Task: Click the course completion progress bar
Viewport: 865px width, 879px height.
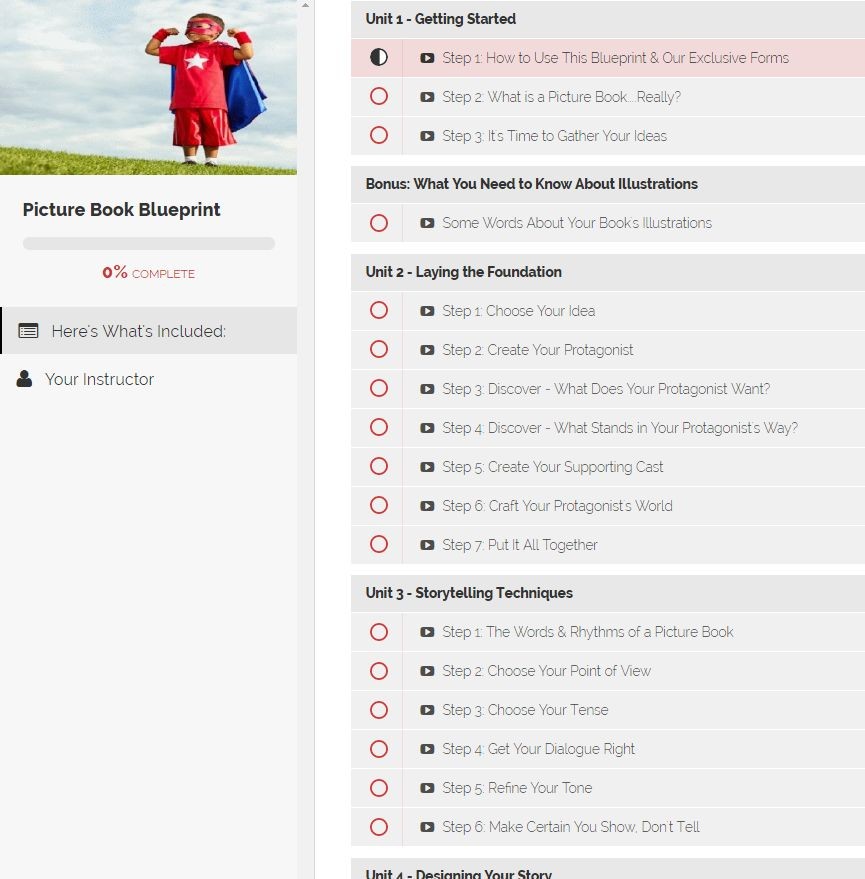Action: tap(149, 243)
